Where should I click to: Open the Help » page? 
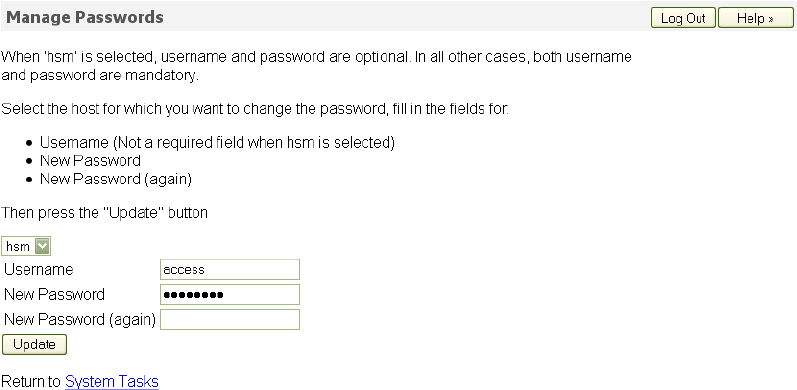pos(755,18)
